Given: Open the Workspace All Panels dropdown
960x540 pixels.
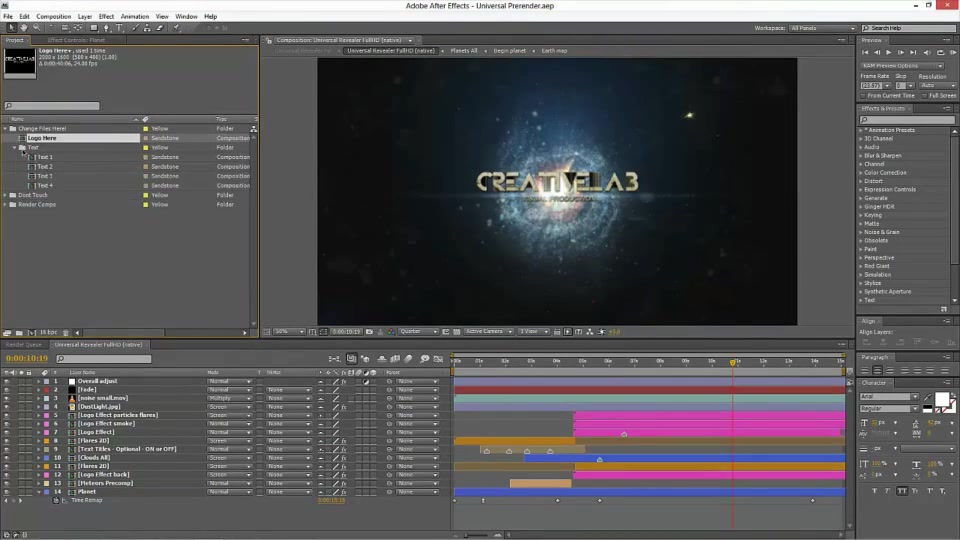Looking at the screenshot, I should [x=822, y=28].
